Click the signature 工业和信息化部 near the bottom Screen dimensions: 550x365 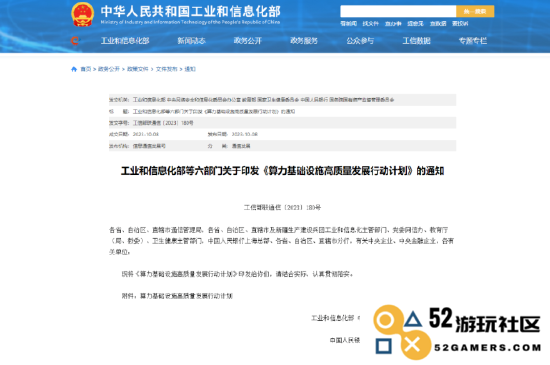tap(333, 318)
